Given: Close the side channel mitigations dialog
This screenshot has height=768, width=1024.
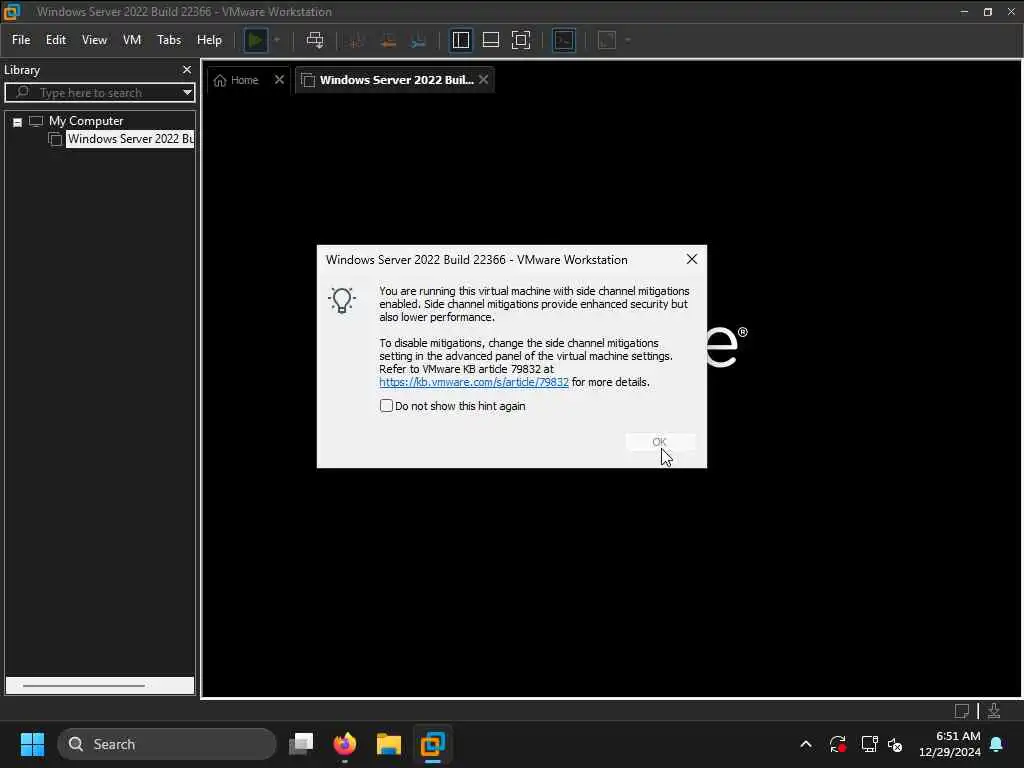Looking at the screenshot, I should tap(692, 259).
